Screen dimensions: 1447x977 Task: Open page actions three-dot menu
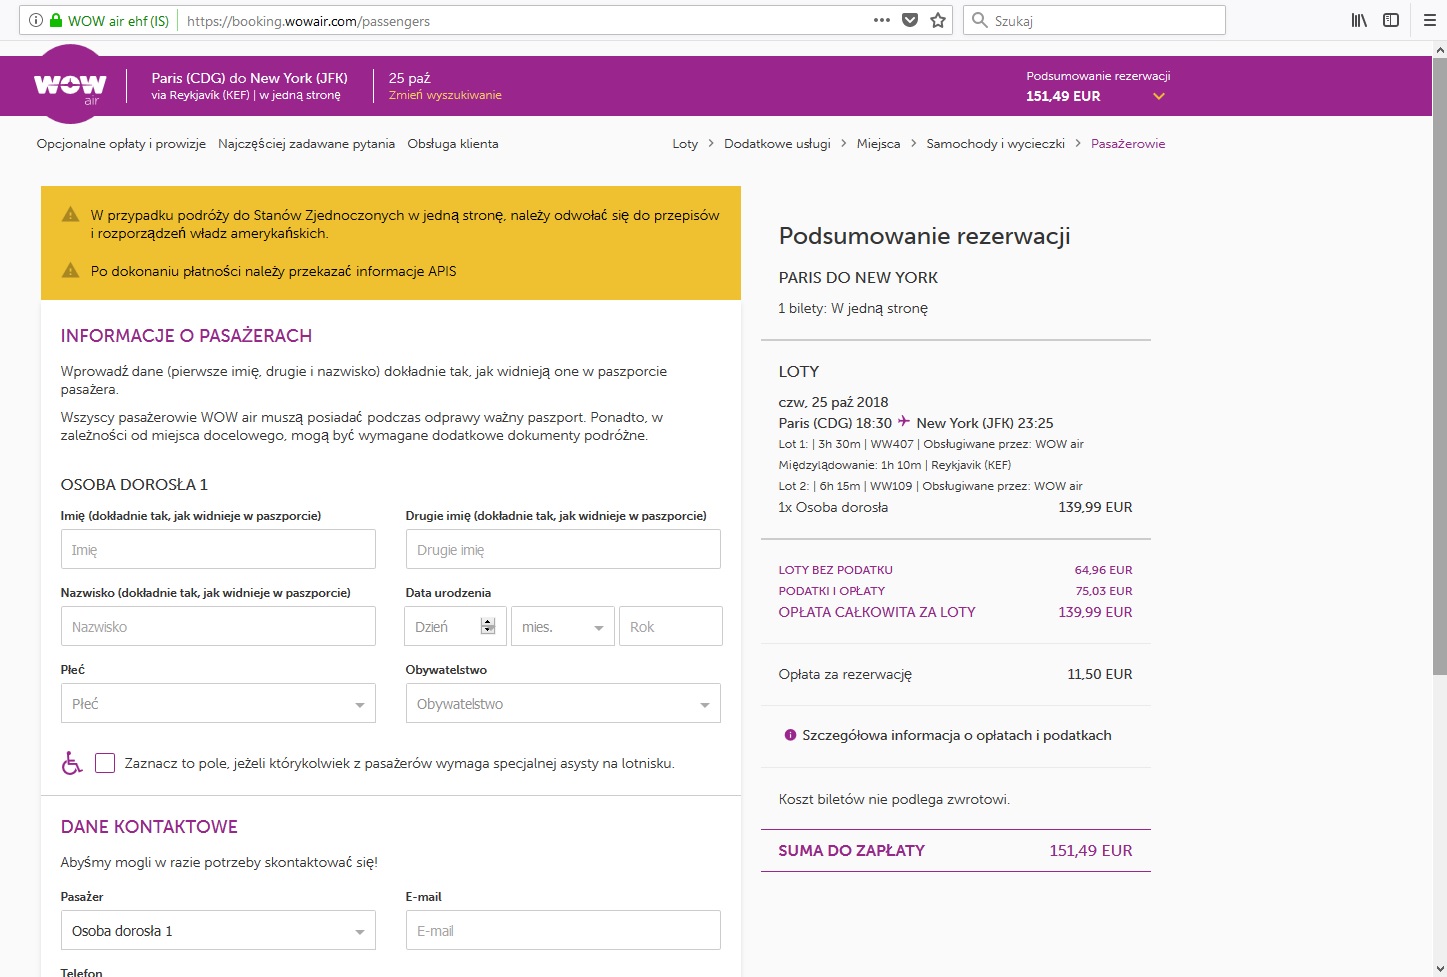(882, 20)
